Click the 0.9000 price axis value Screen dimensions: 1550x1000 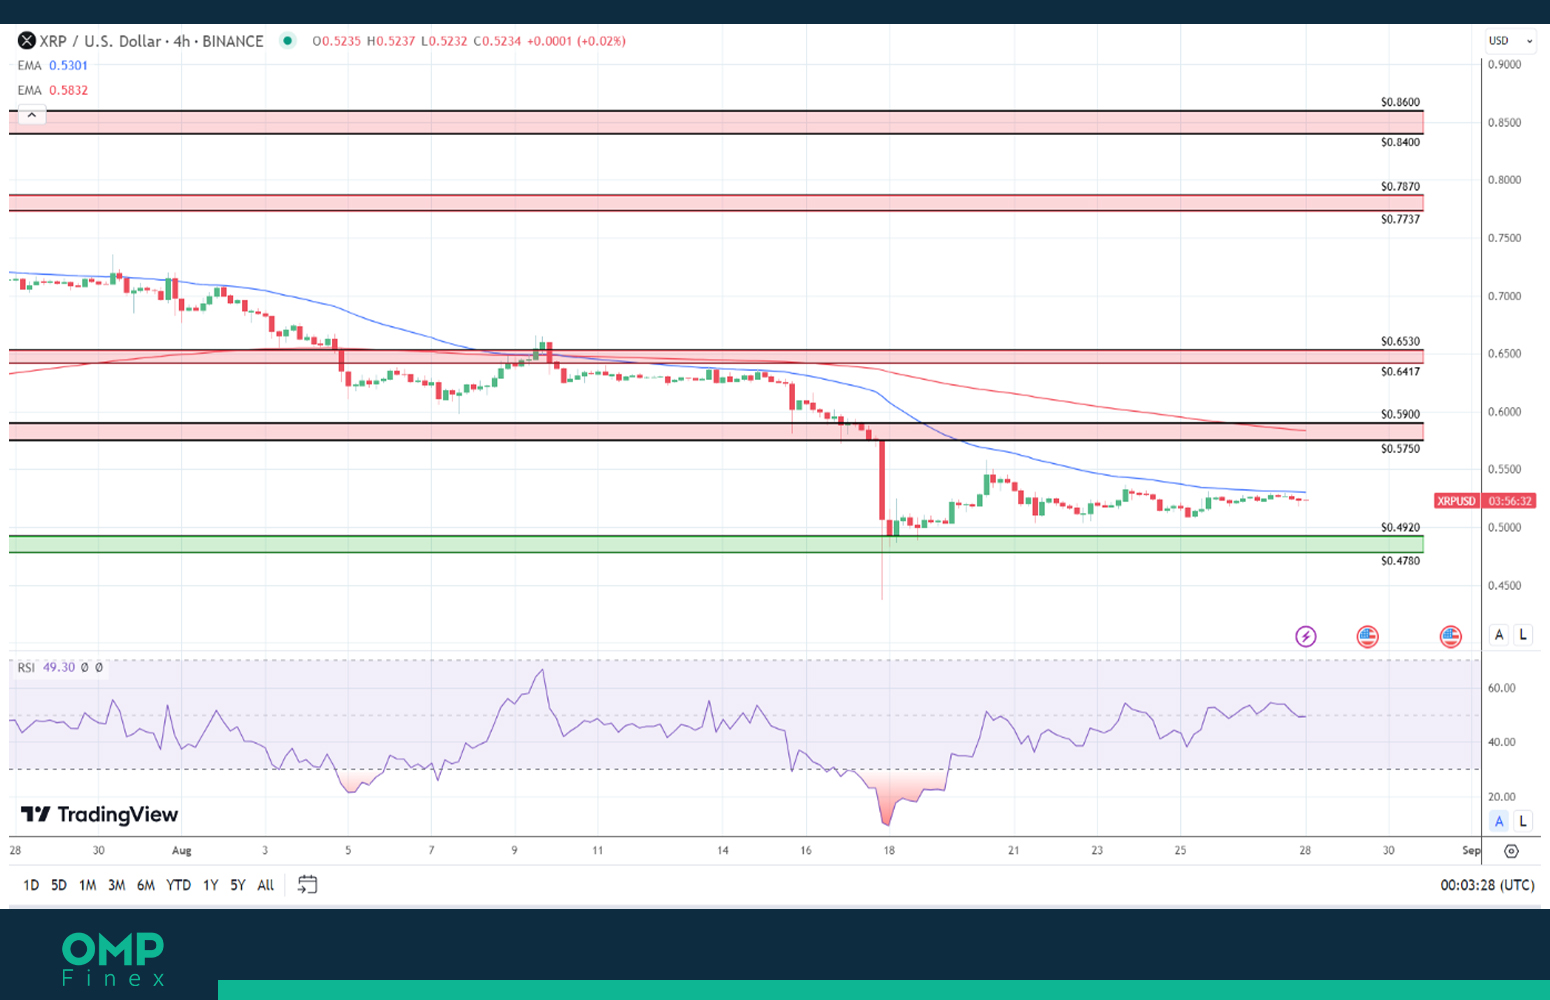click(1504, 64)
